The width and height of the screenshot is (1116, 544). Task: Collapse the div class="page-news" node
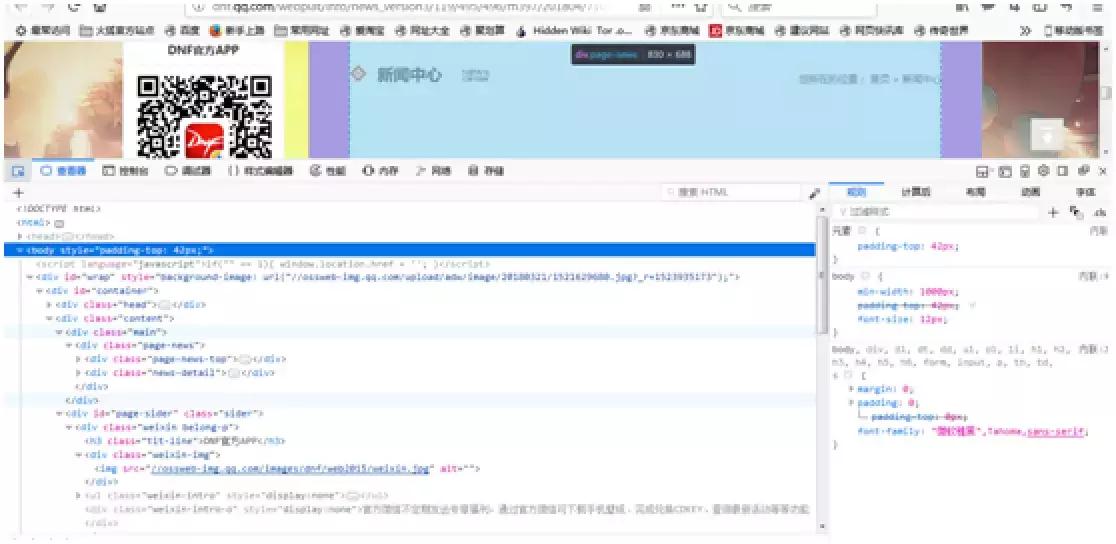pyautogui.click(x=69, y=345)
